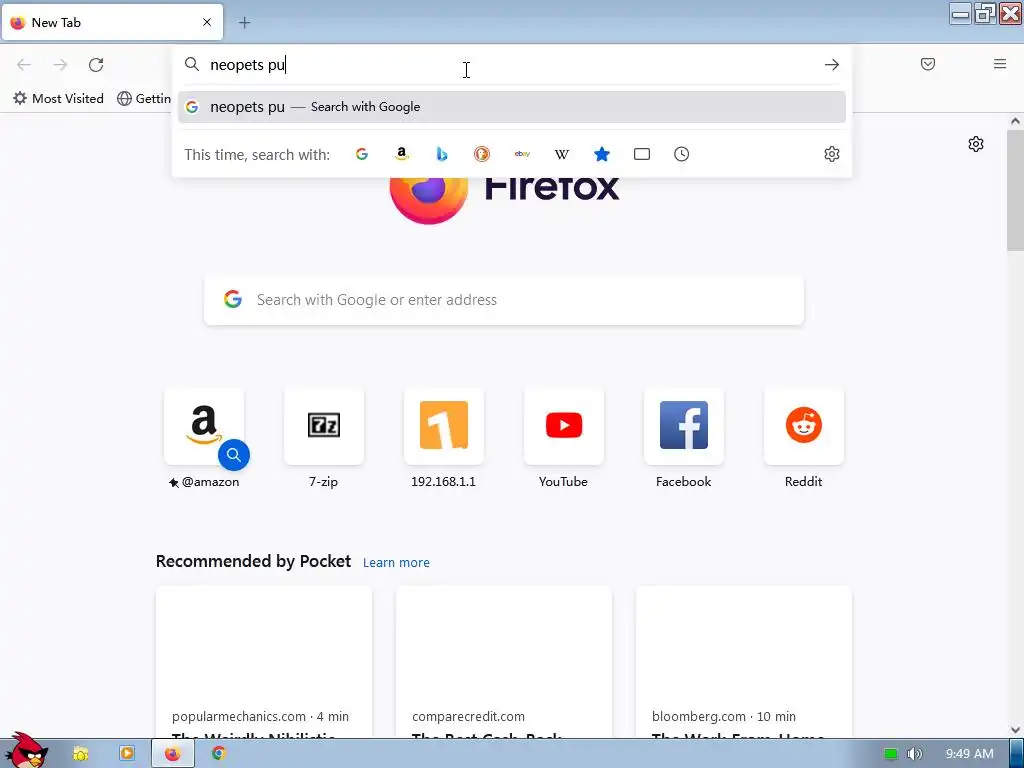1024x768 pixels.
Task: Select 'neopets pu — Search with Google' suggestion
Action: (511, 107)
